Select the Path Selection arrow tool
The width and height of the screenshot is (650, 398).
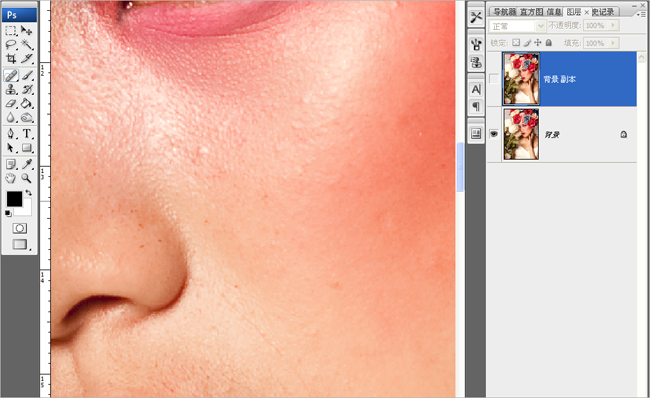click(11, 148)
